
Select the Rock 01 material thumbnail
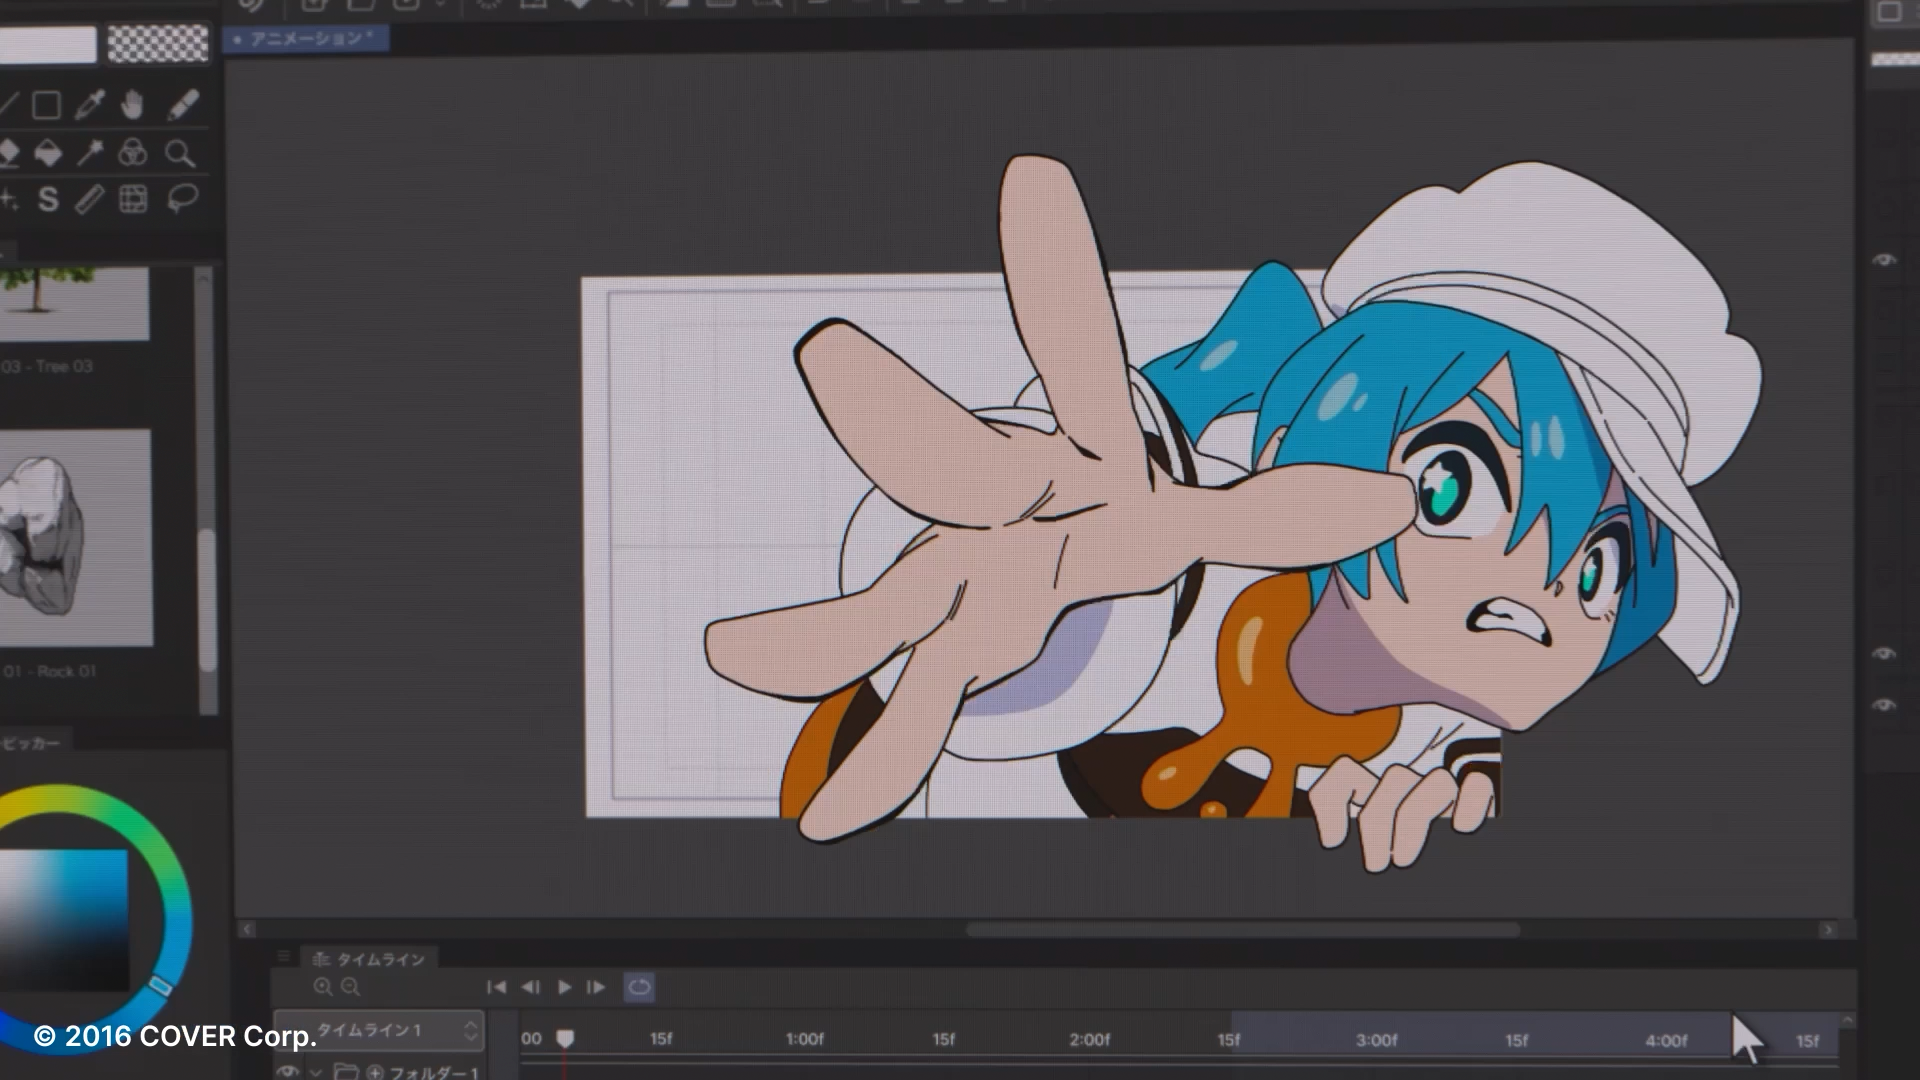(76, 538)
